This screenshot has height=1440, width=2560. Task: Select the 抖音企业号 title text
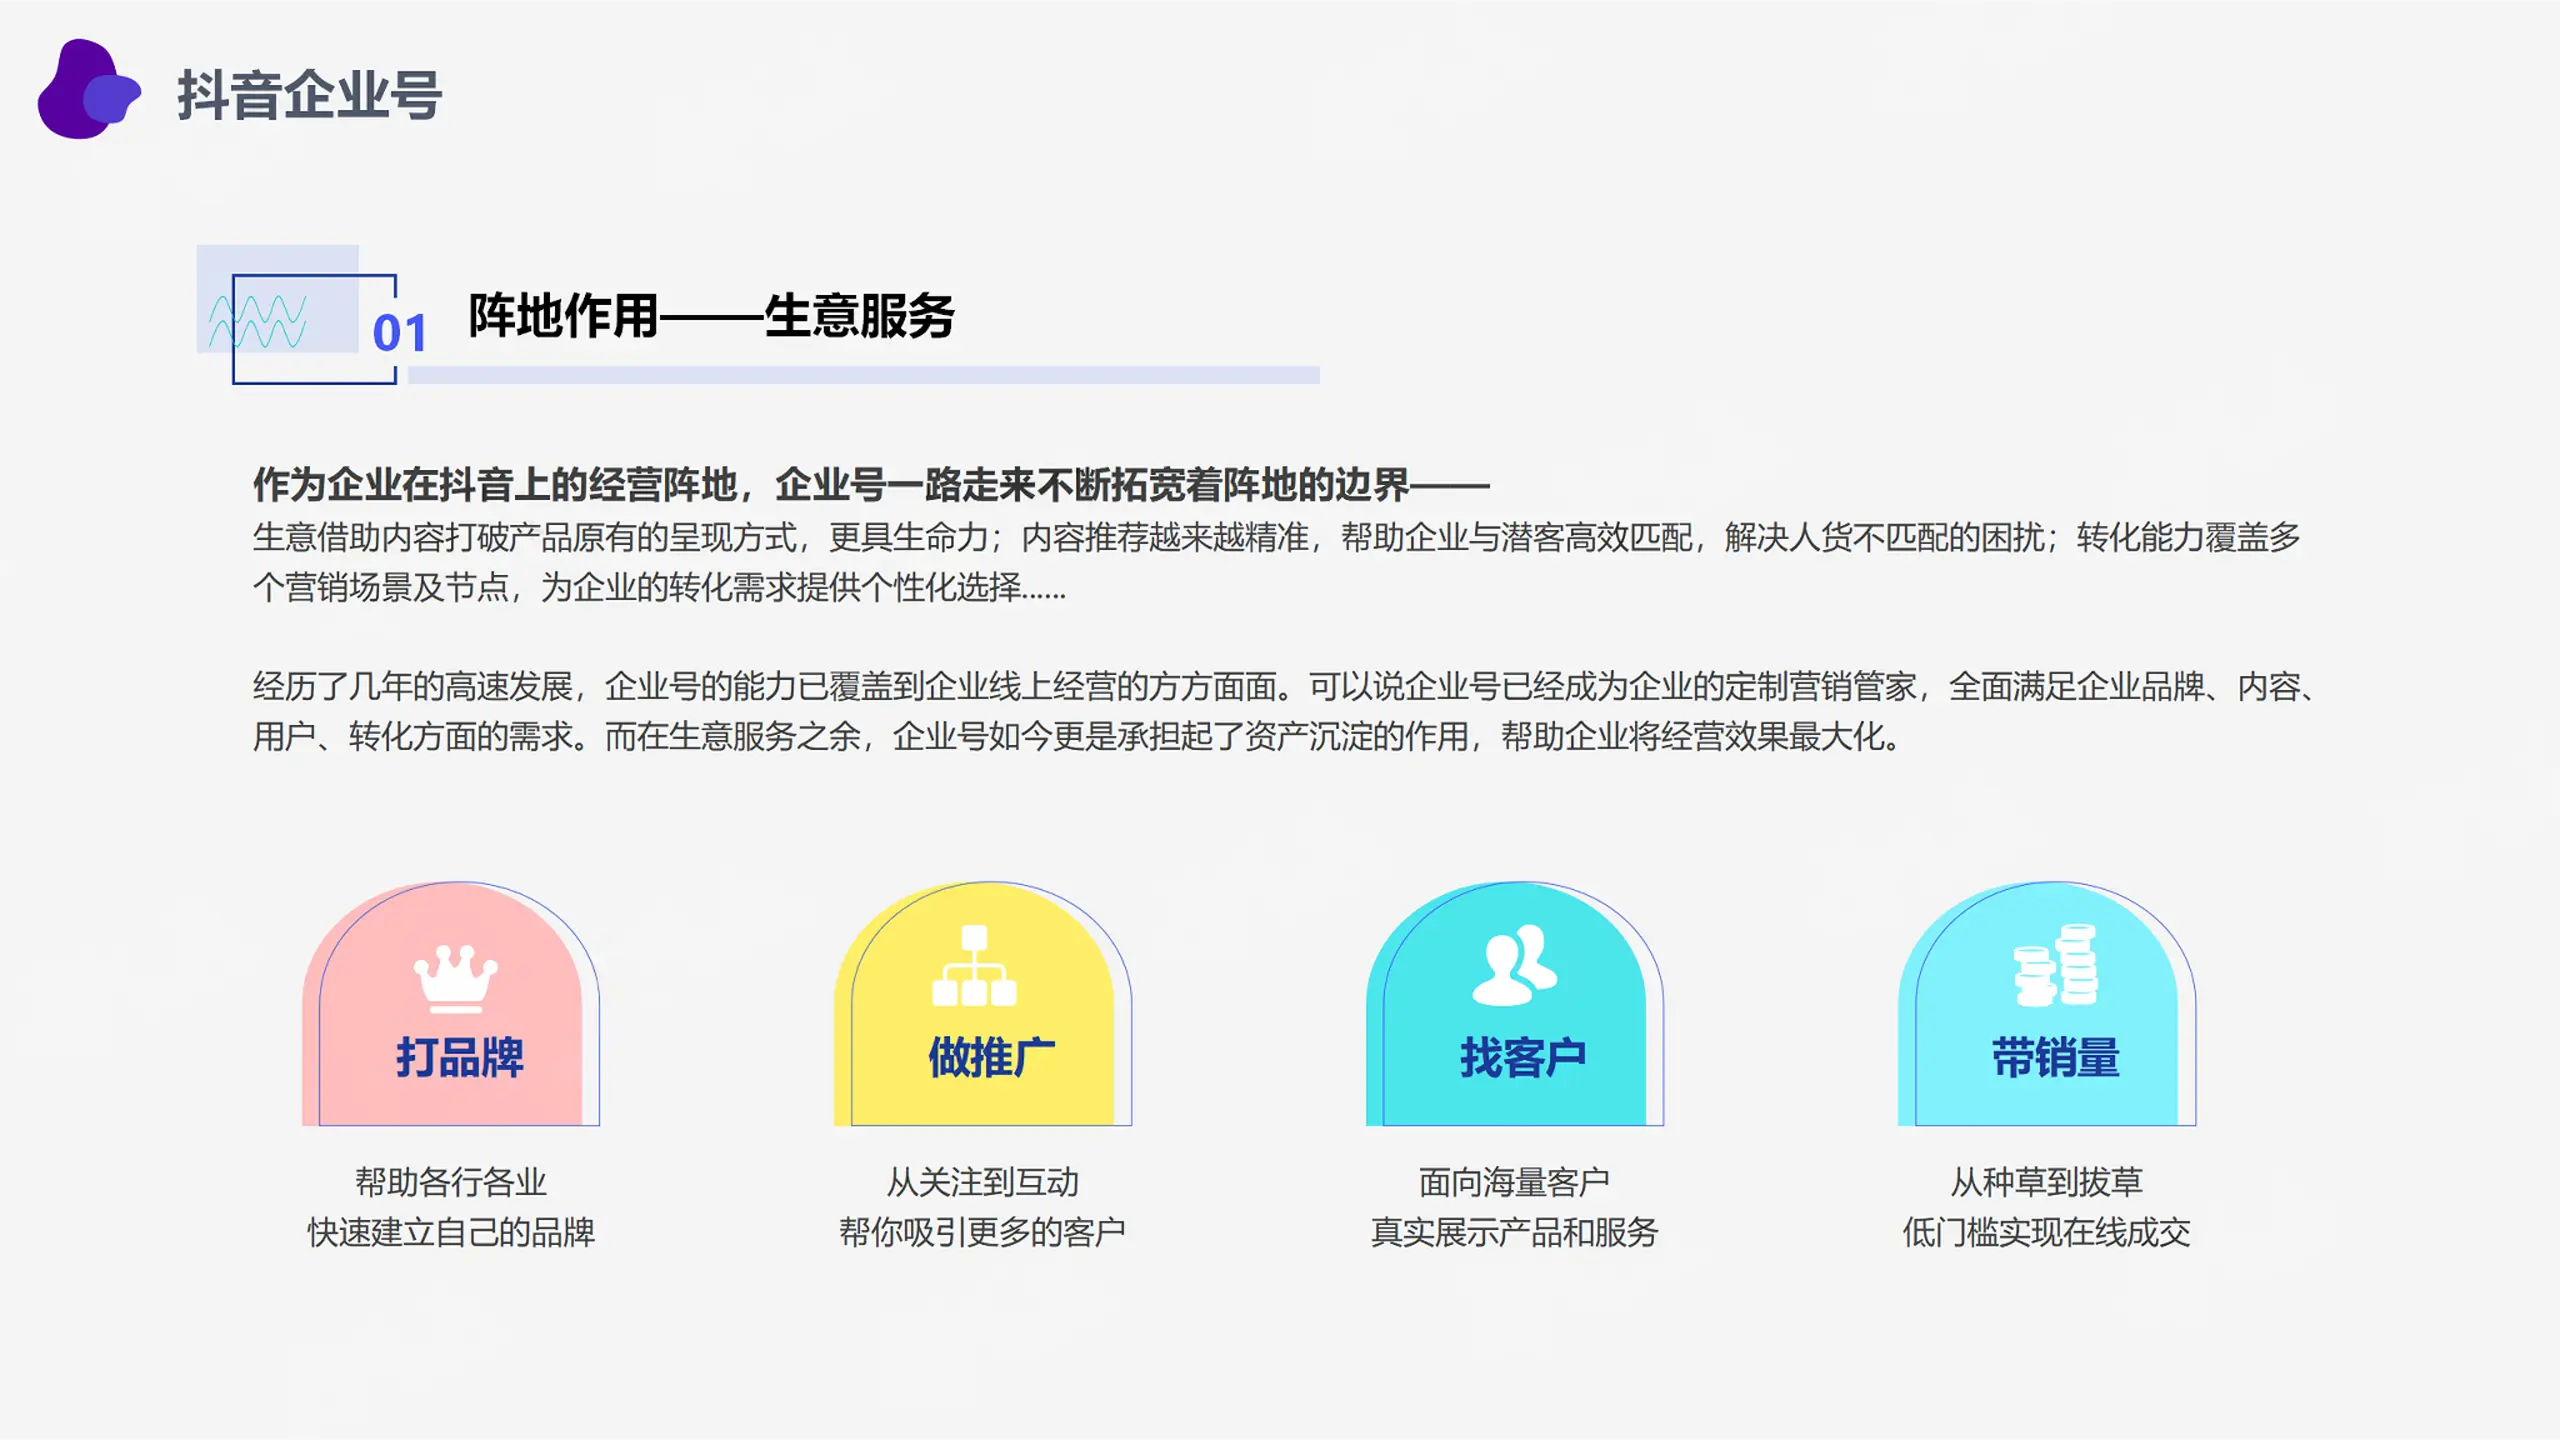(x=309, y=96)
